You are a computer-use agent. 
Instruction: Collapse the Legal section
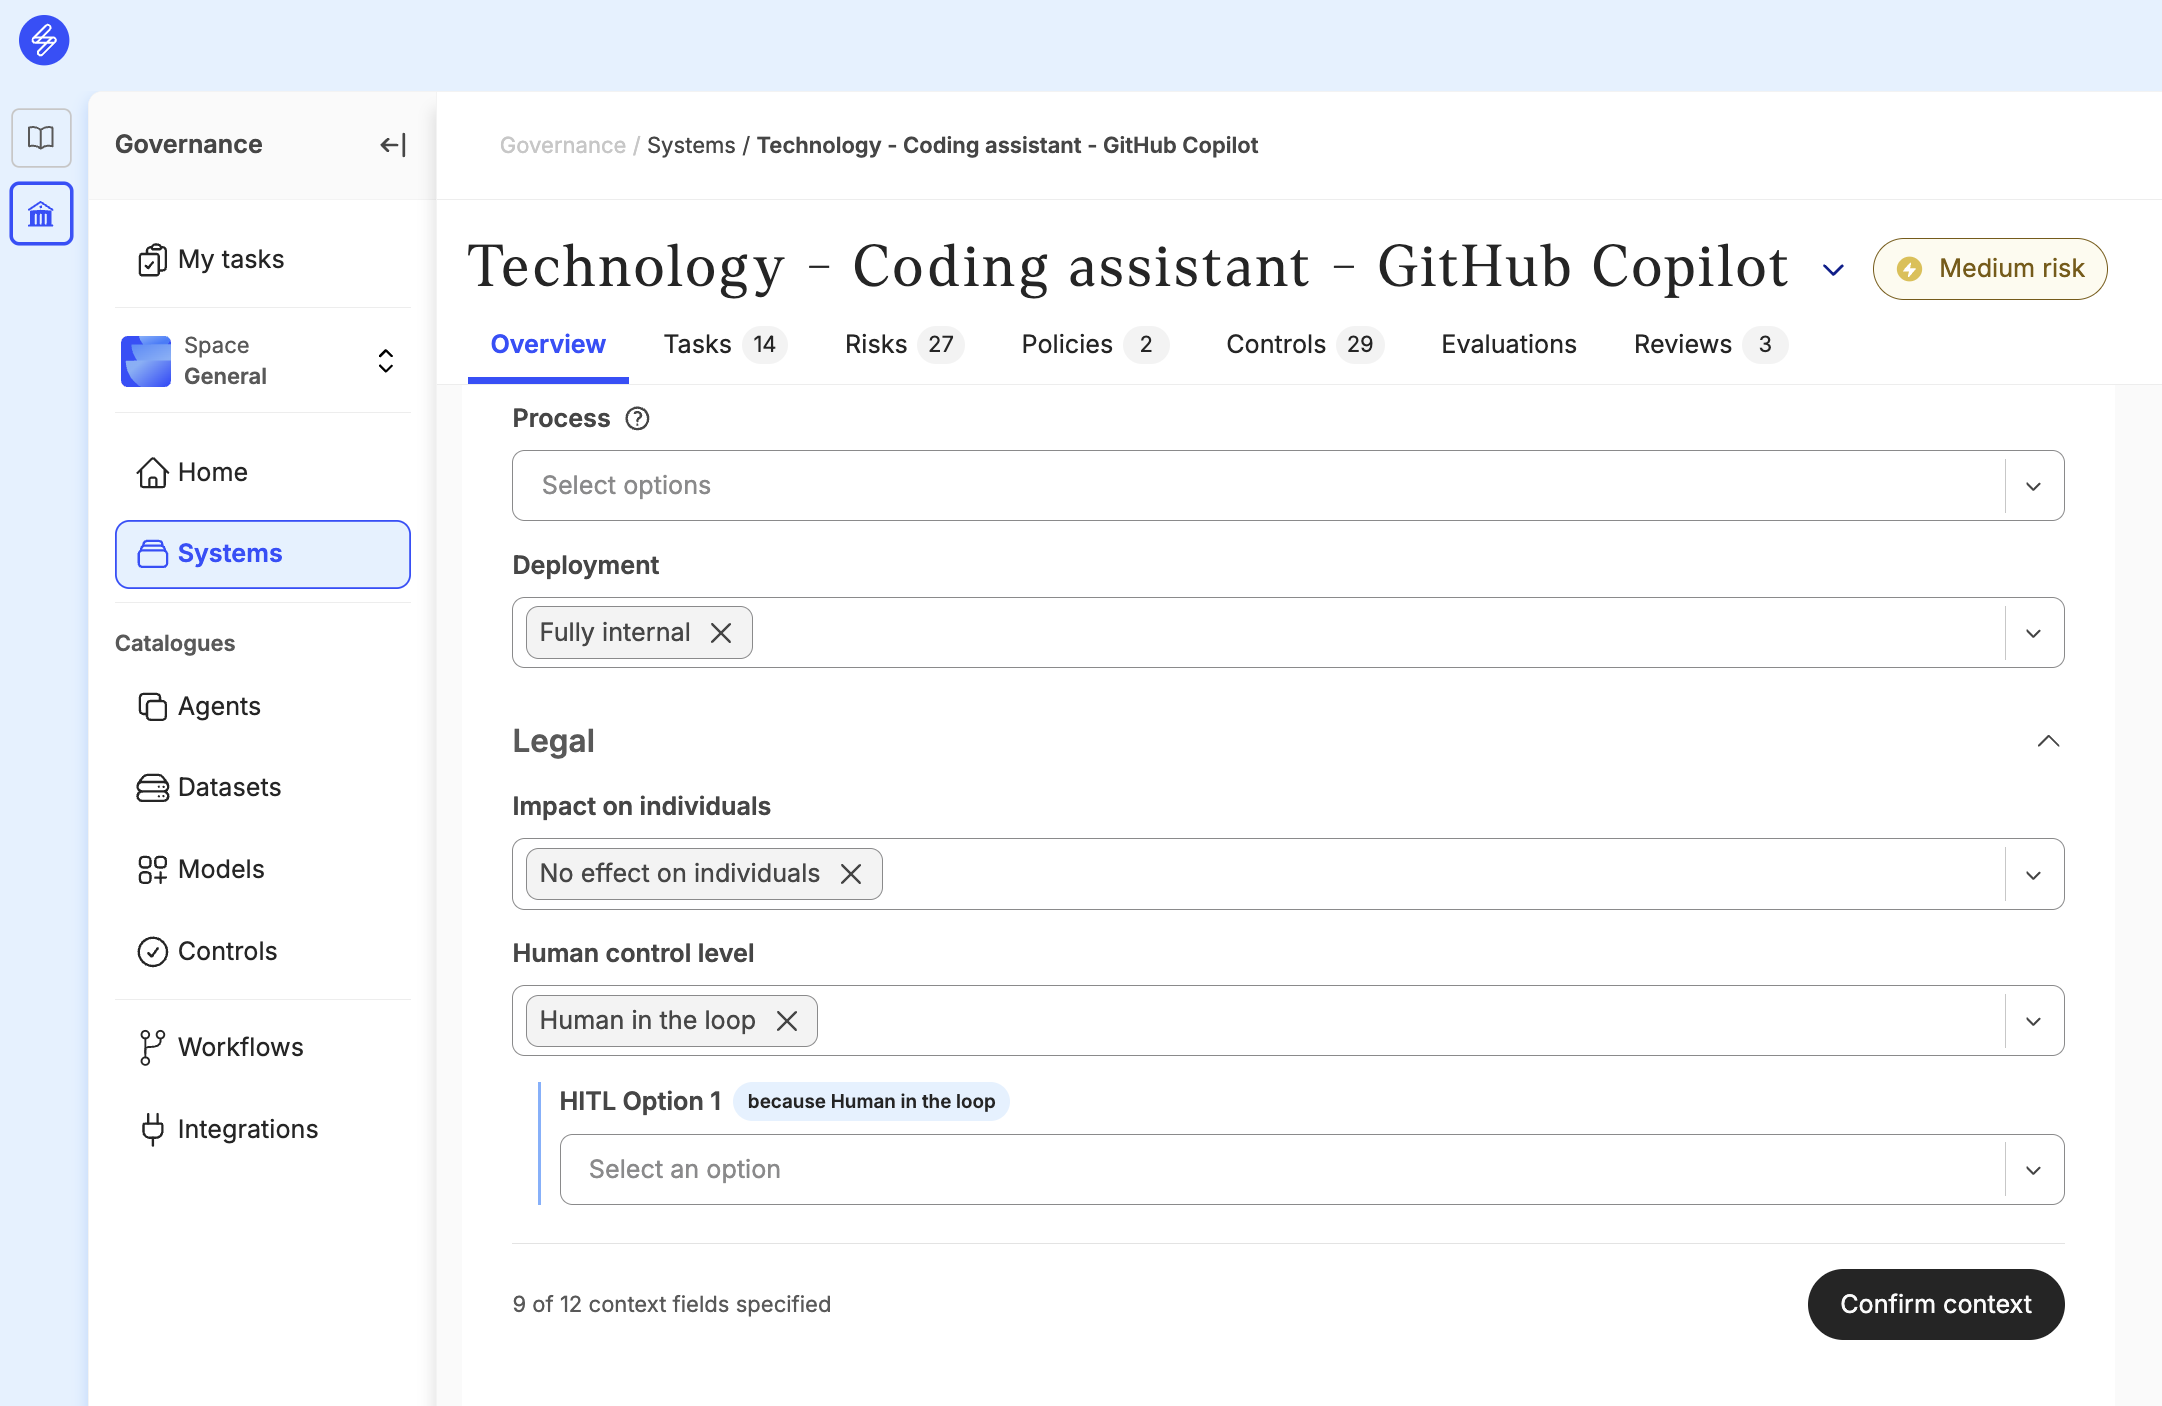point(2048,741)
